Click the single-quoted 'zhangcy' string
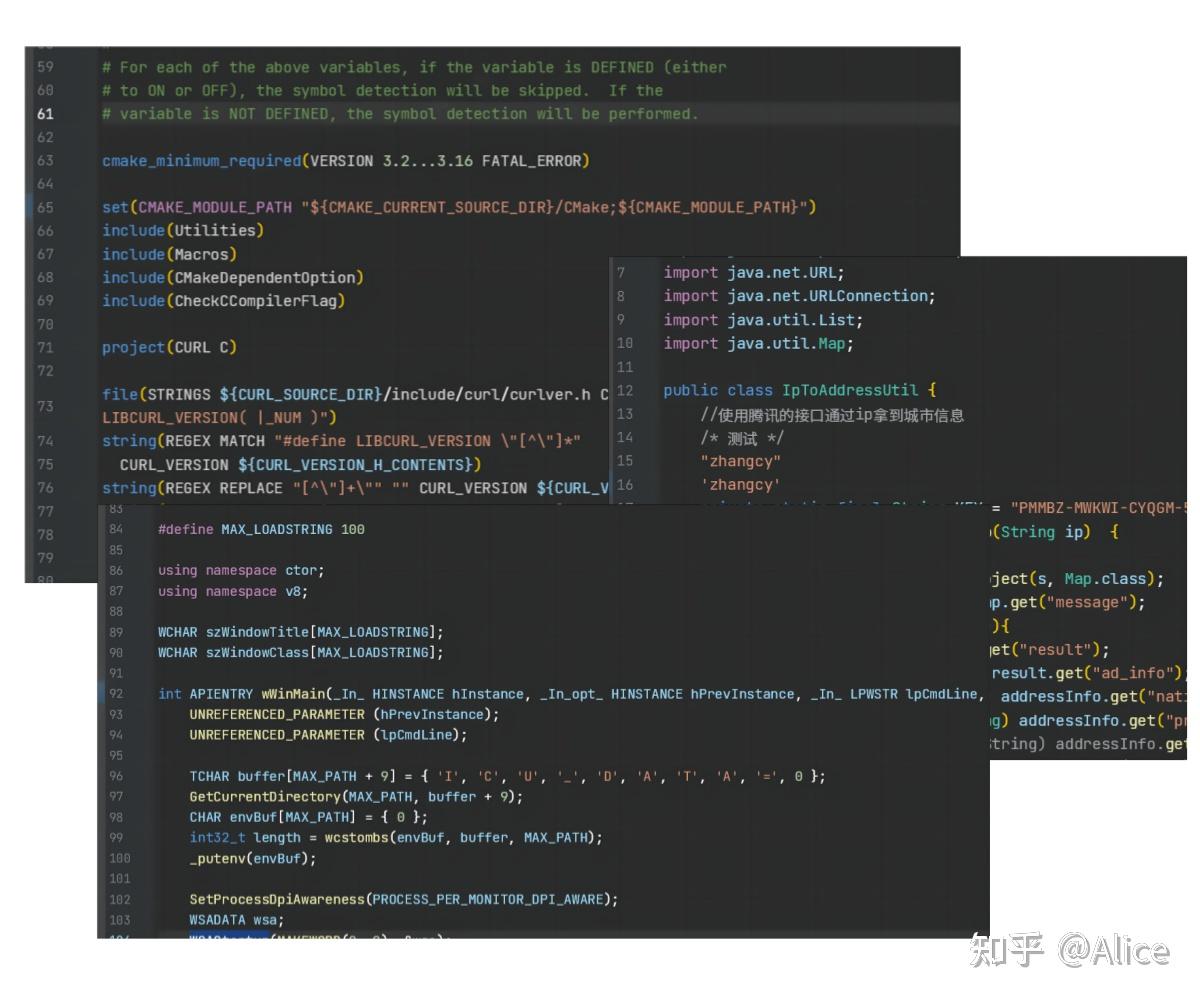1200x1000 pixels. tap(741, 485)
